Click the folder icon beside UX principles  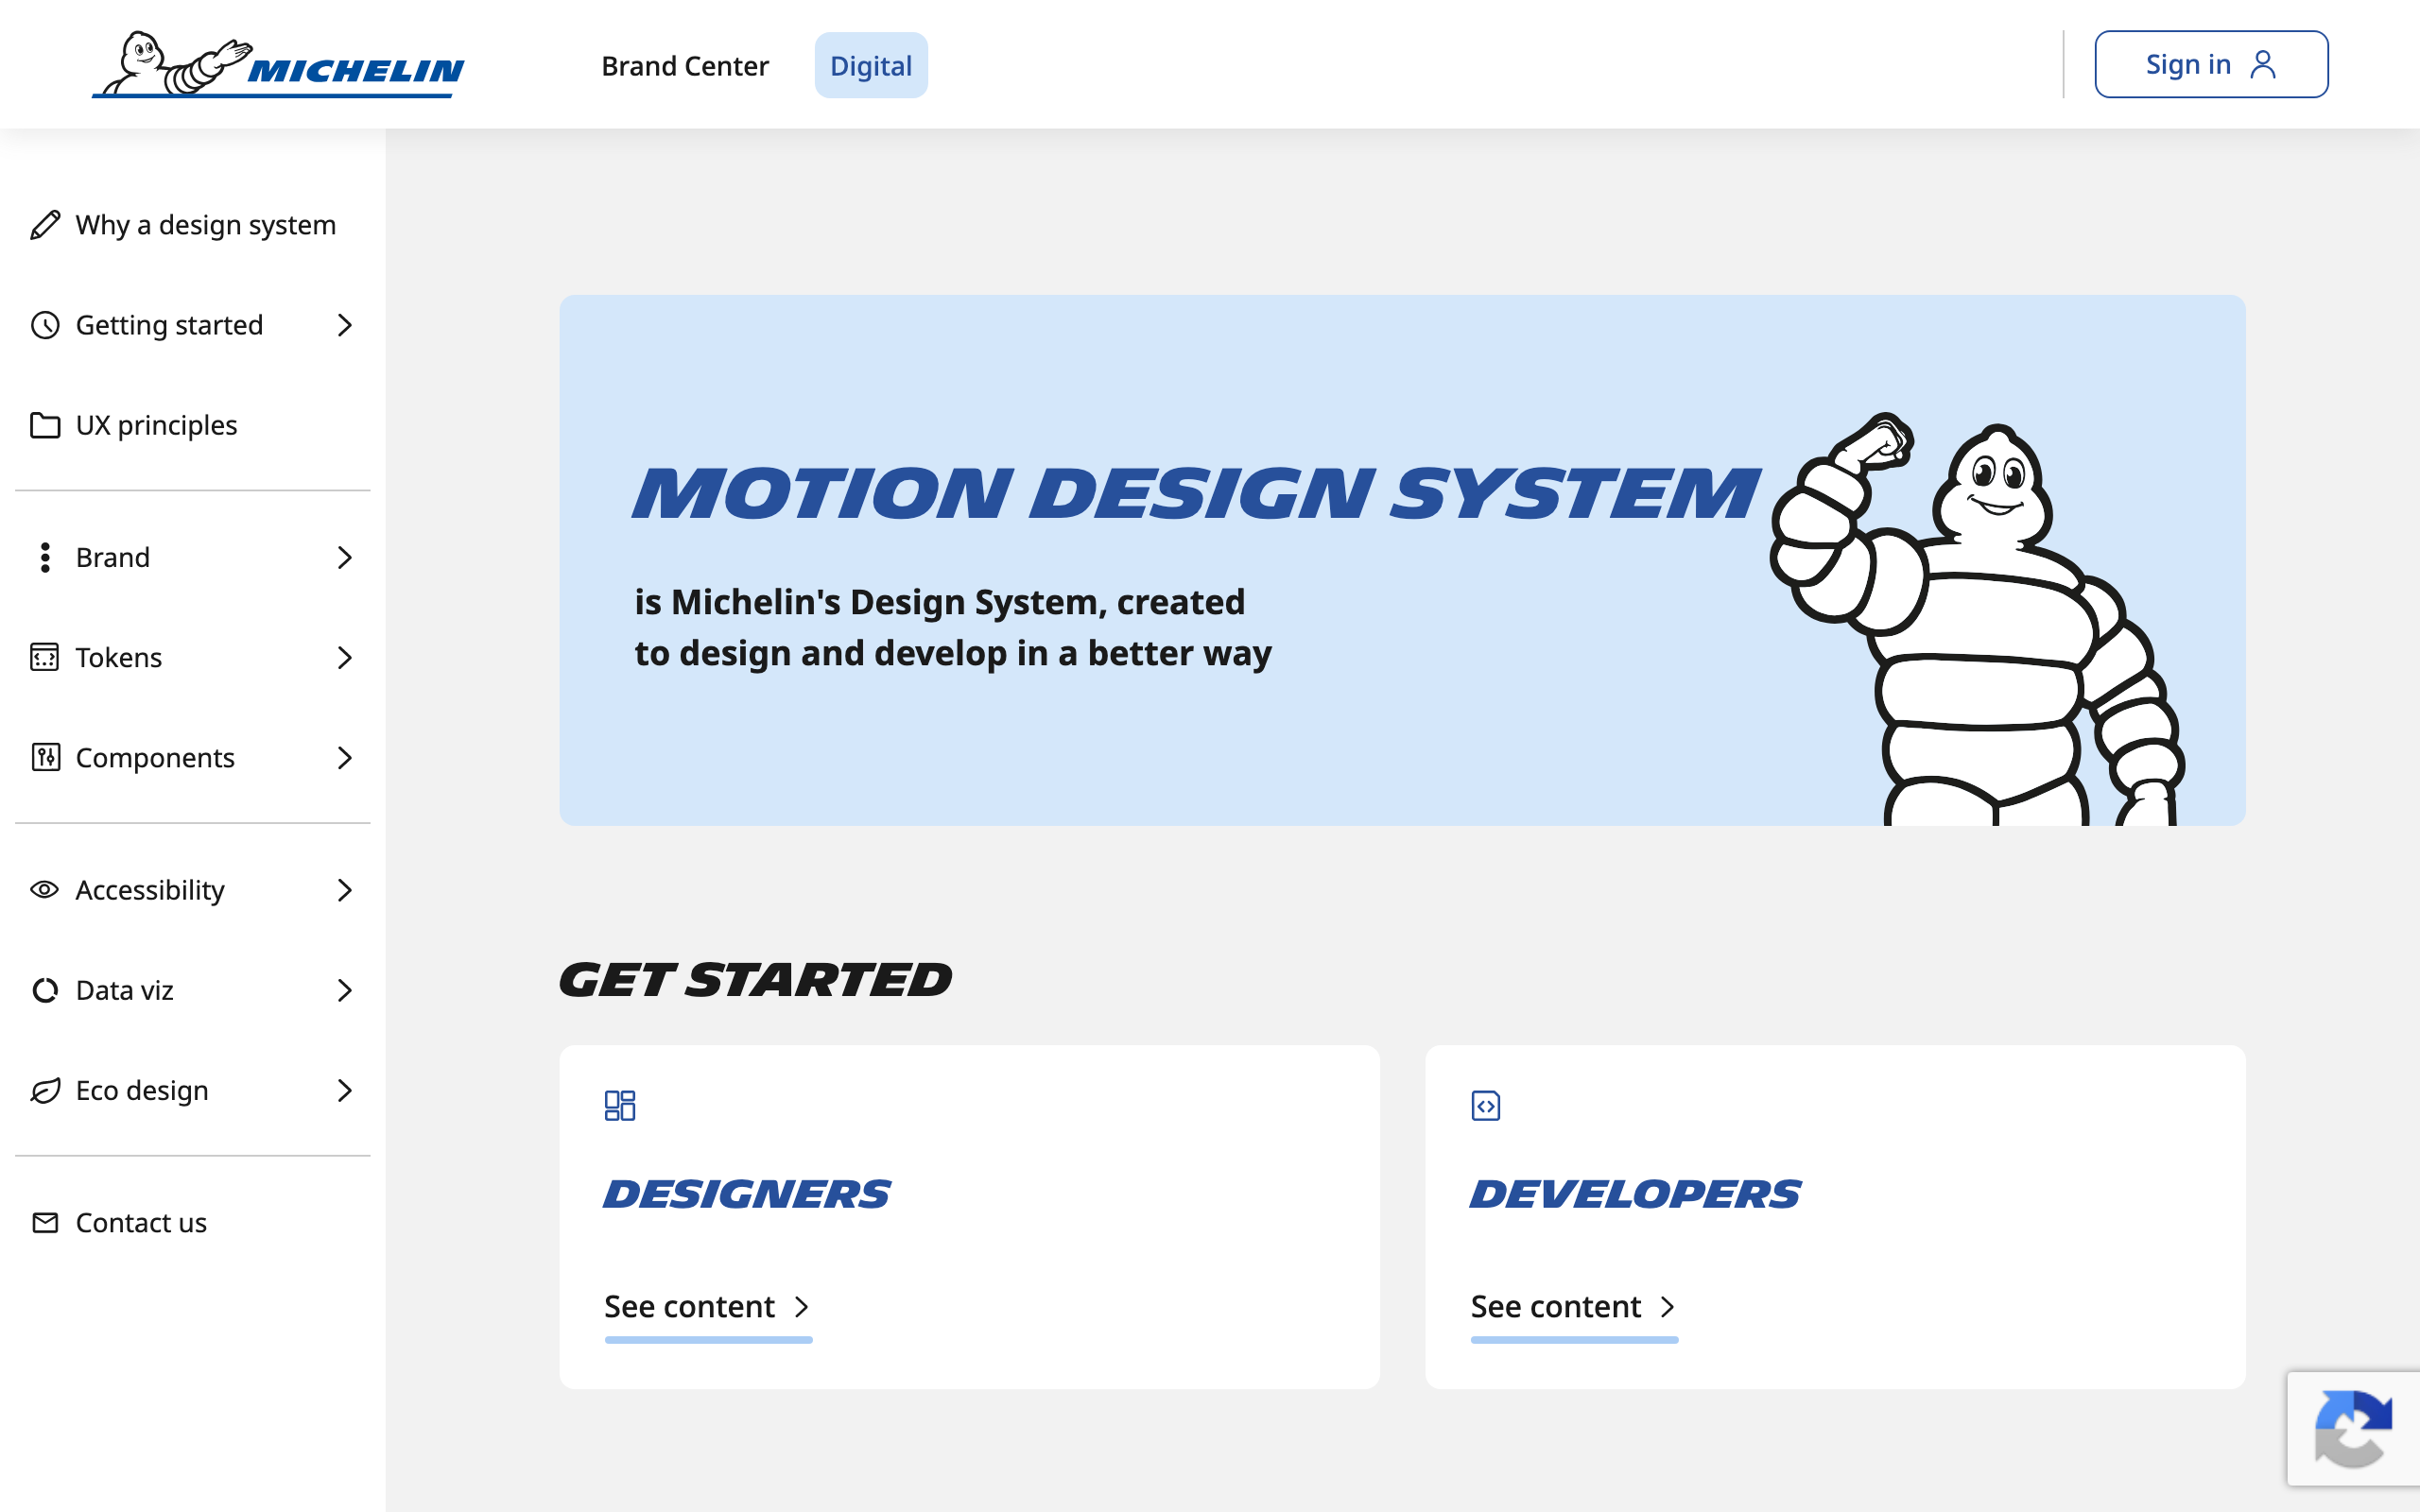point(45,425)
